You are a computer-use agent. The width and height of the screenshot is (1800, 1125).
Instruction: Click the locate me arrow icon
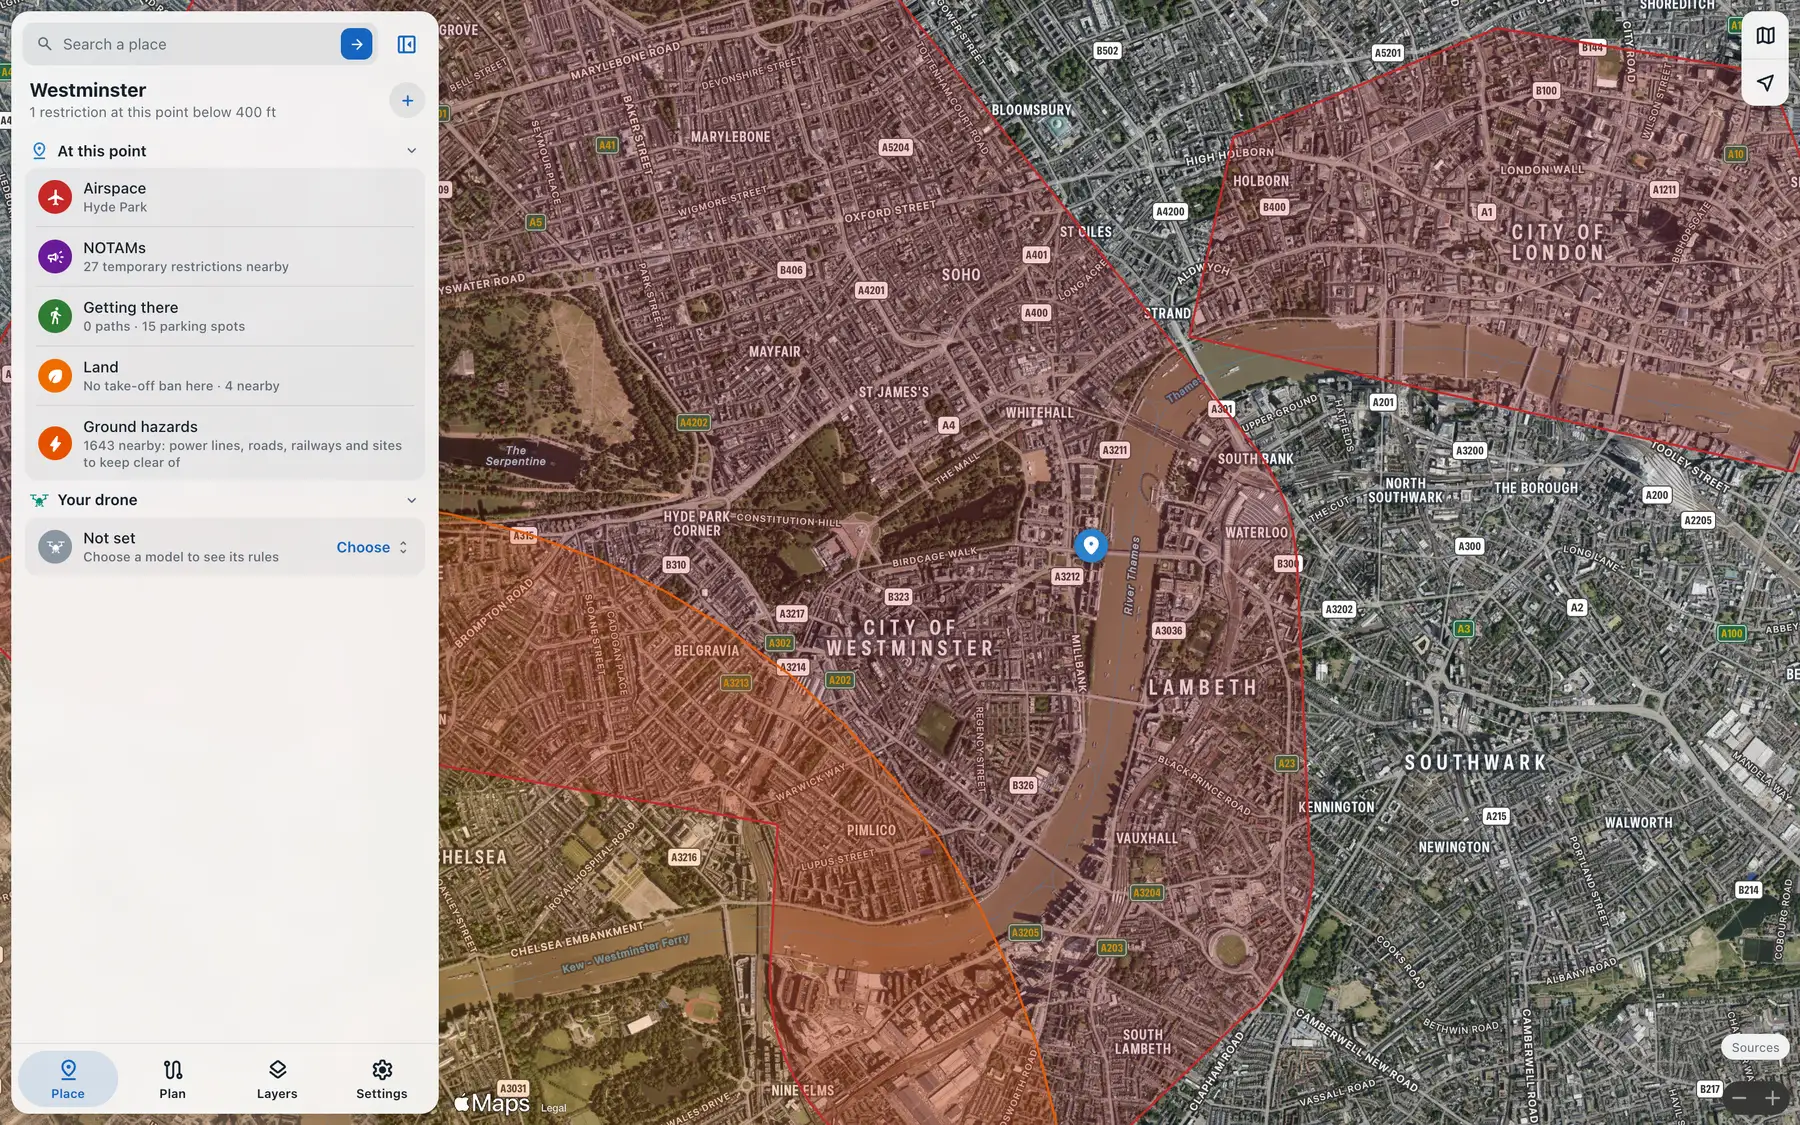pyautogui.click(x=1765, y=82)
